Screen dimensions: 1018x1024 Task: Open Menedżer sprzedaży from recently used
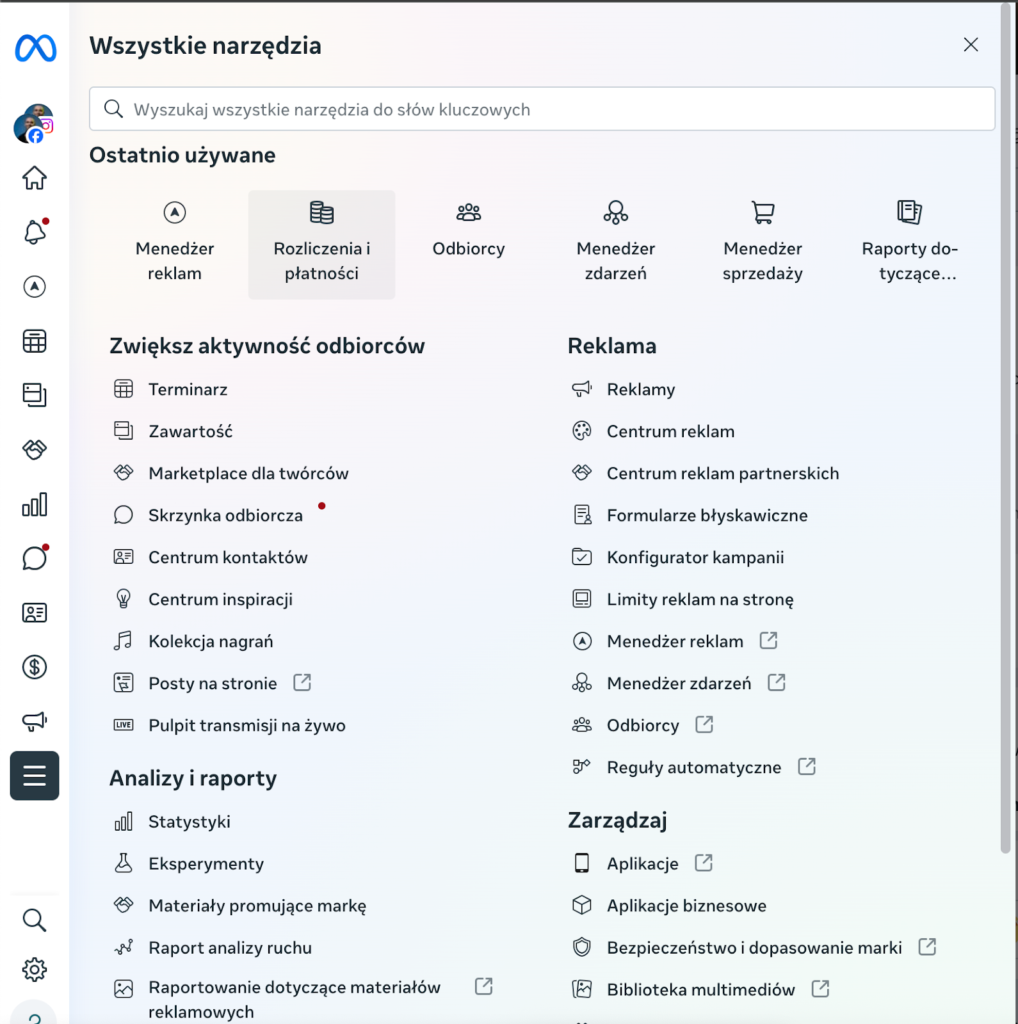[763, 245]
